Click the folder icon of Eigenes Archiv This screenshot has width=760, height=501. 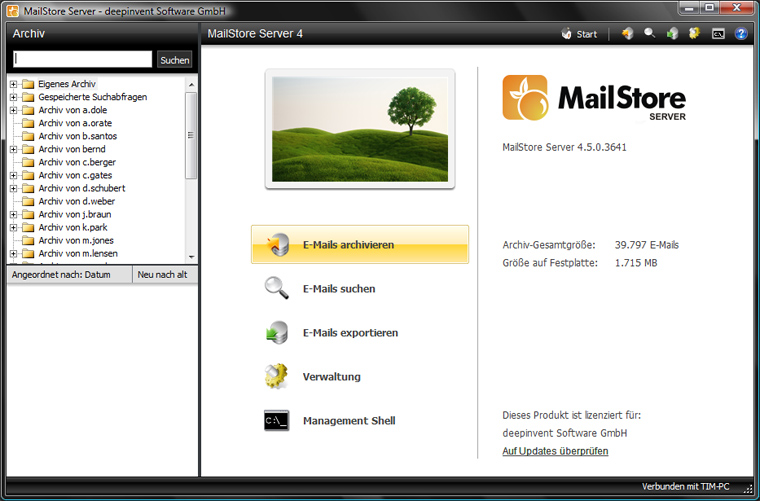pos(28,84)
